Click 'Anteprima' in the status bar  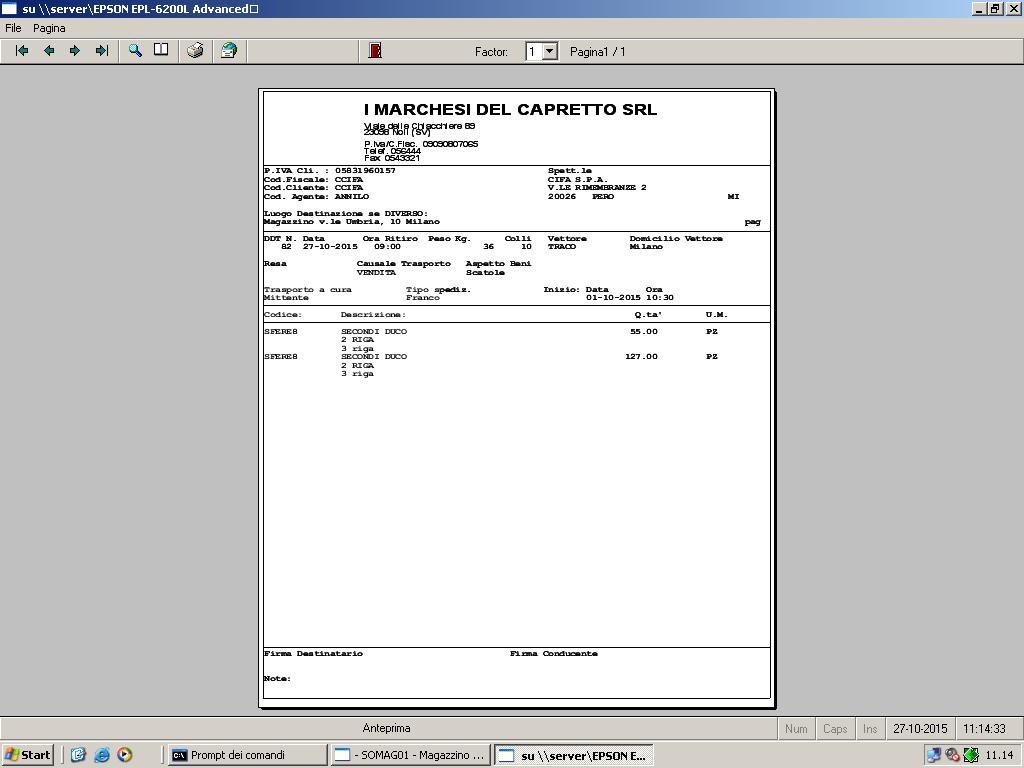[x=387, y=728]
